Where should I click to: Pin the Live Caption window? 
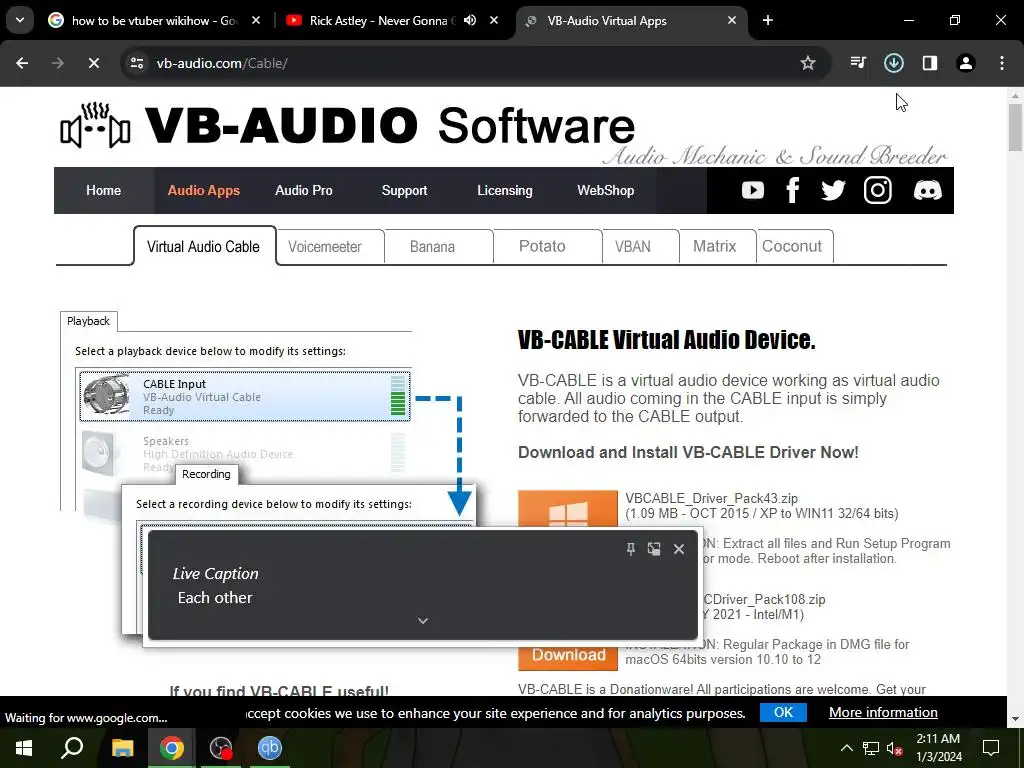pos(631,549)
